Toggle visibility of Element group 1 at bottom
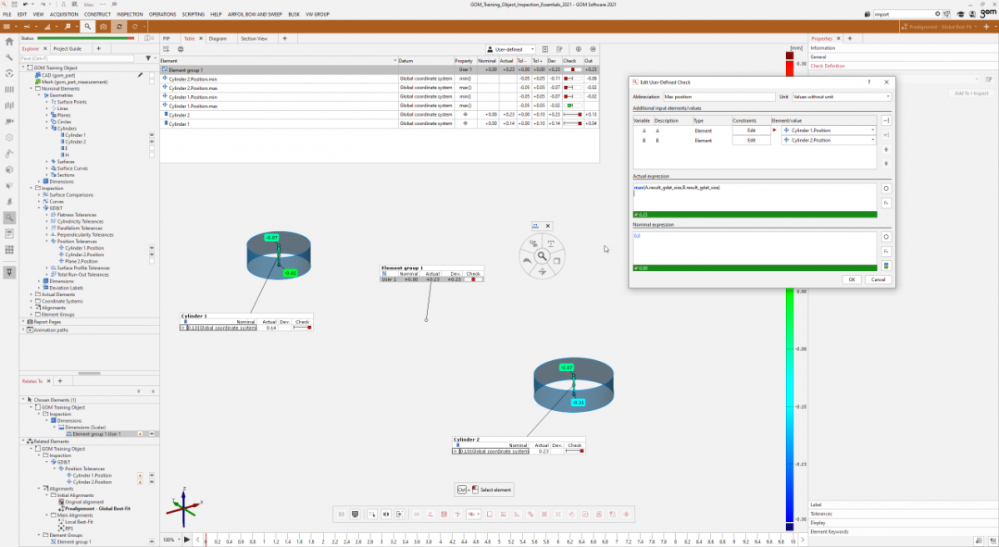 point(152,541)
